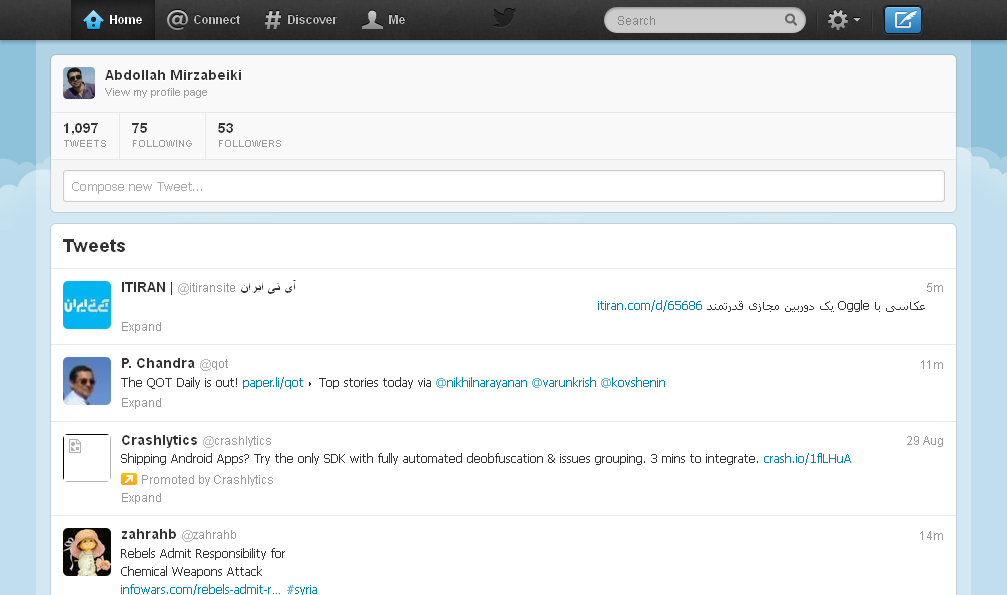1007x595 pixels.
Task: Open the 75 Following count
Action: 162,135
